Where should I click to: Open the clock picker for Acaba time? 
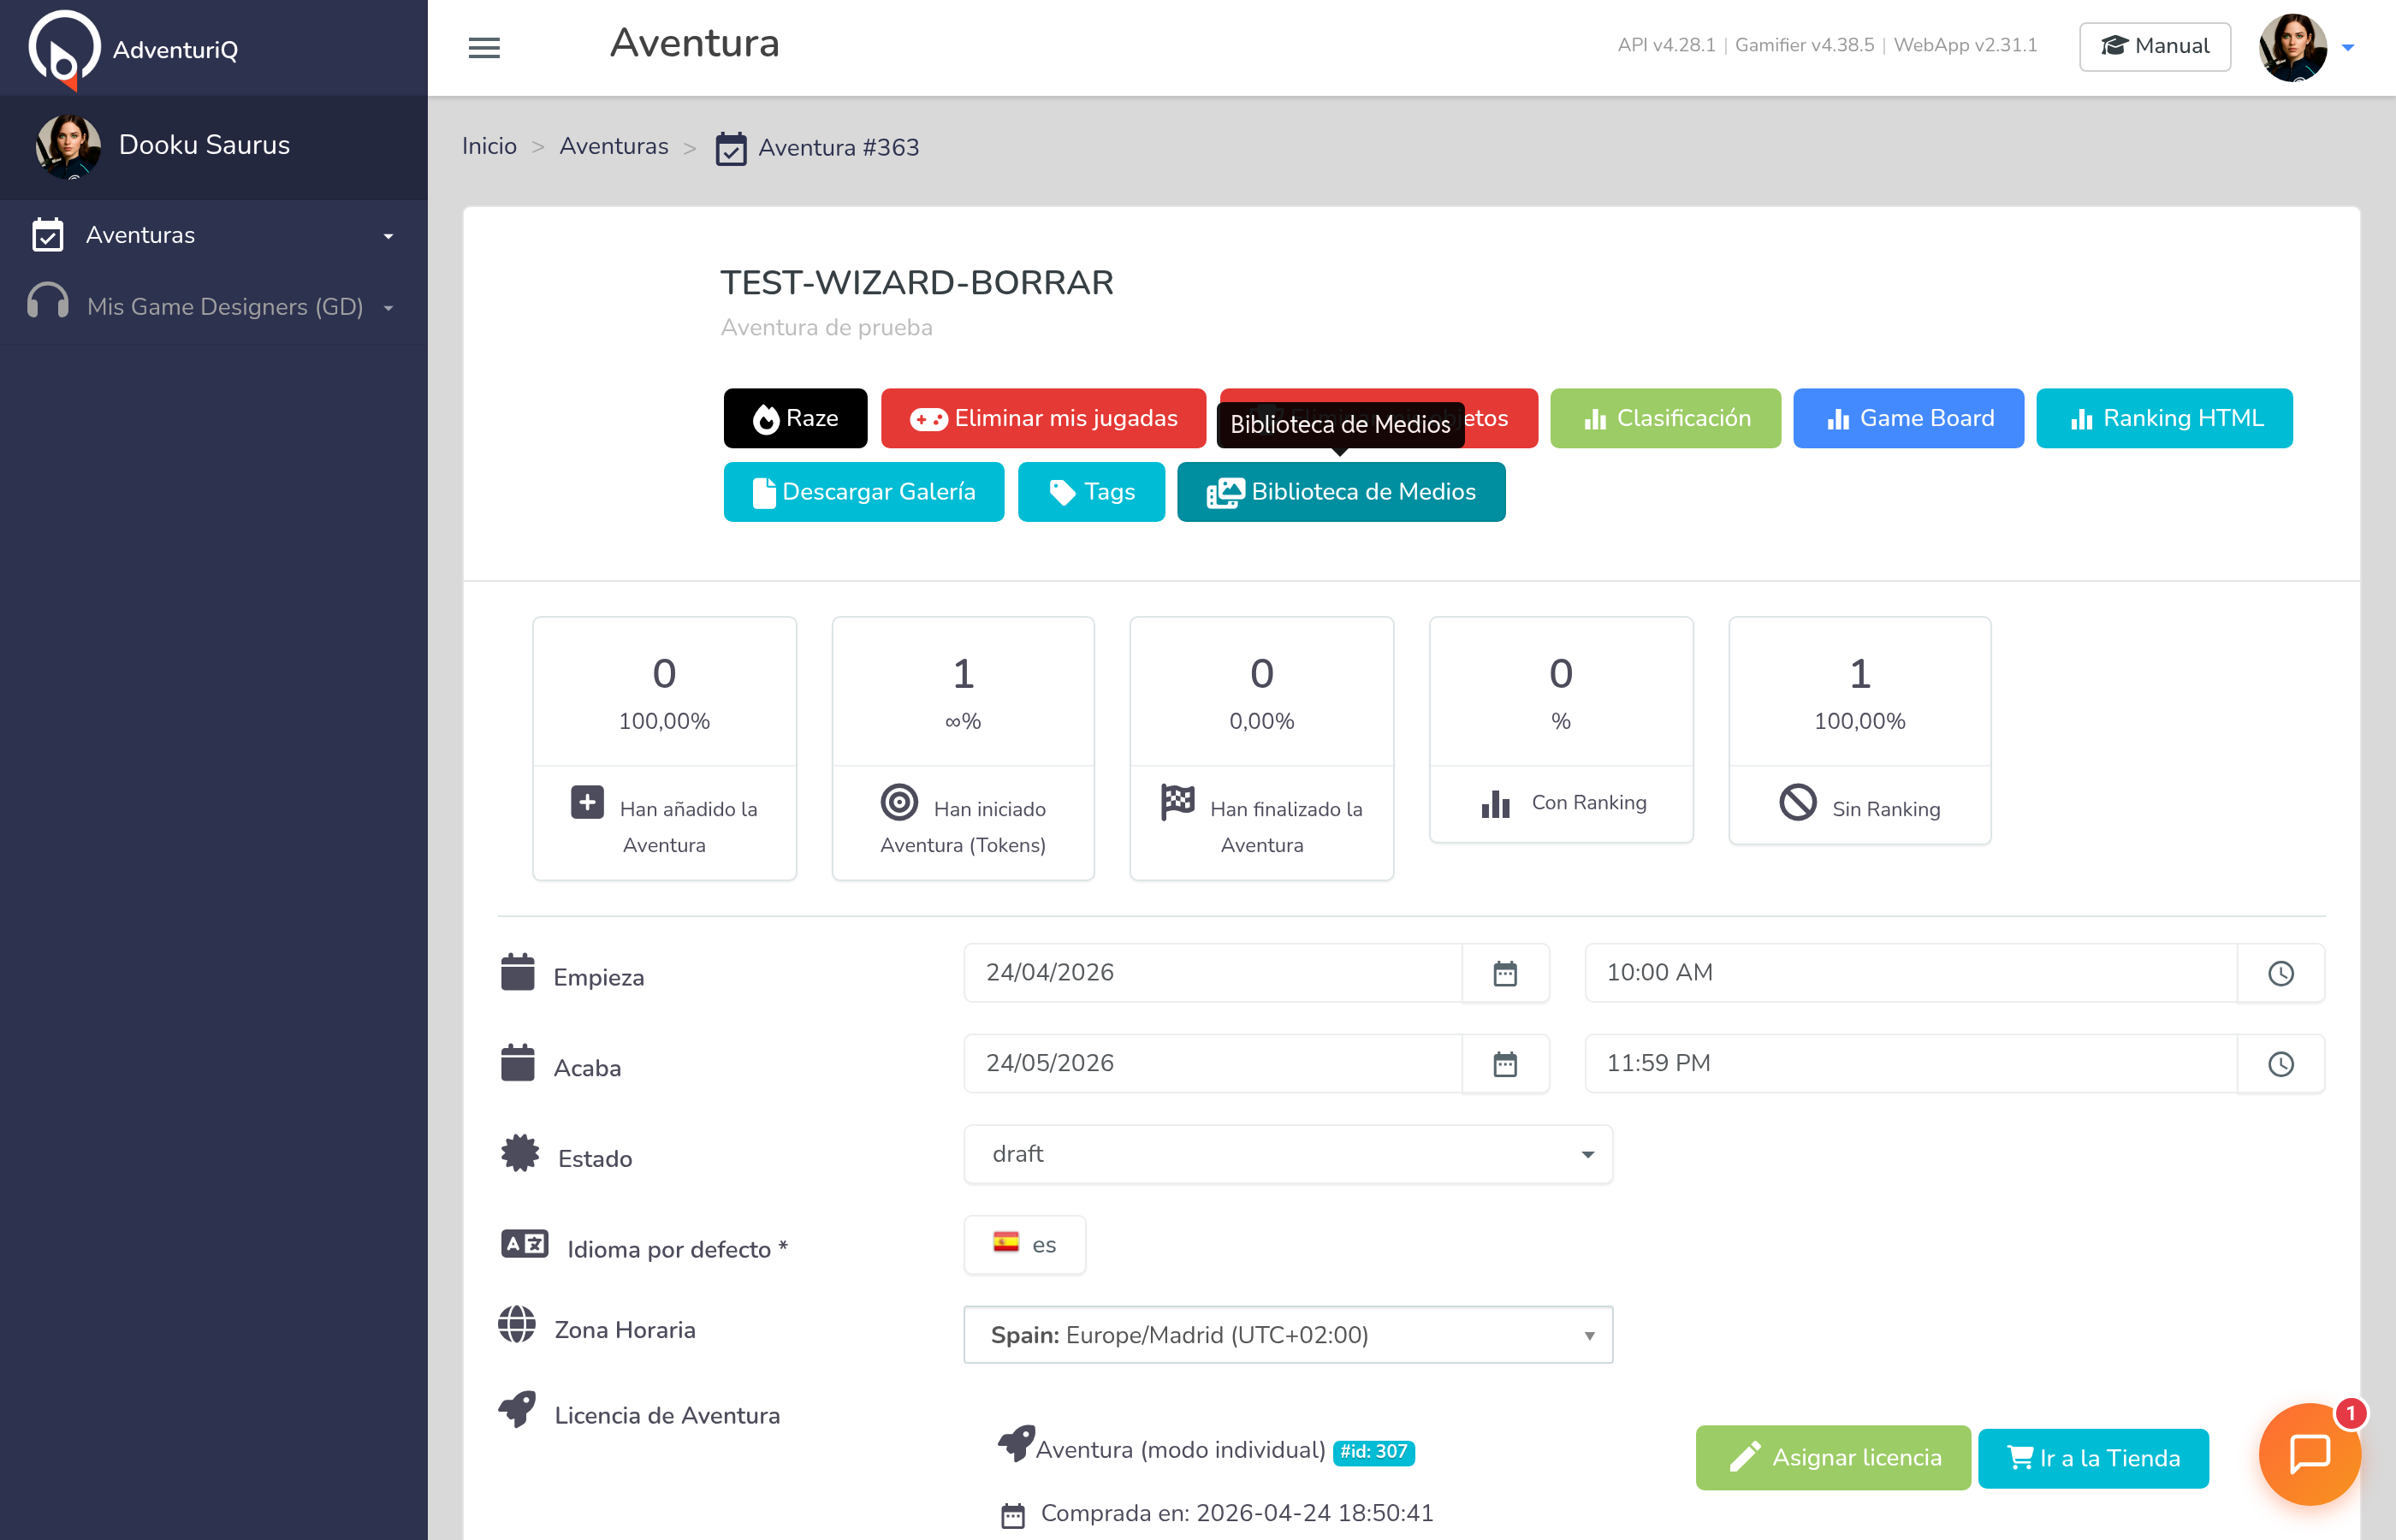[2280, 1063]
